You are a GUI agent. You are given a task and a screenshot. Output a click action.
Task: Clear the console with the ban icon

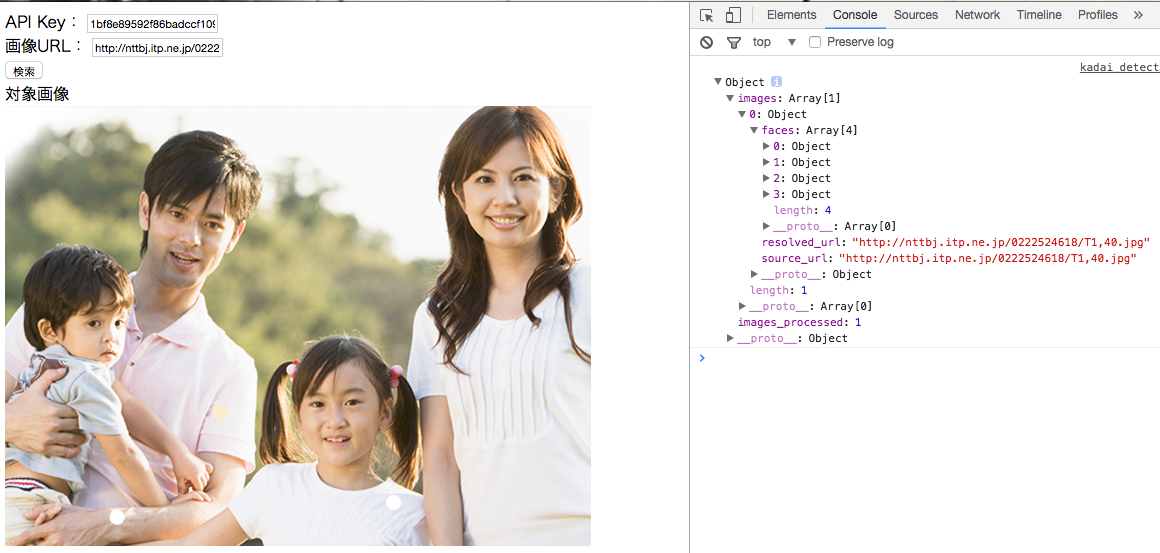(707, 42)
